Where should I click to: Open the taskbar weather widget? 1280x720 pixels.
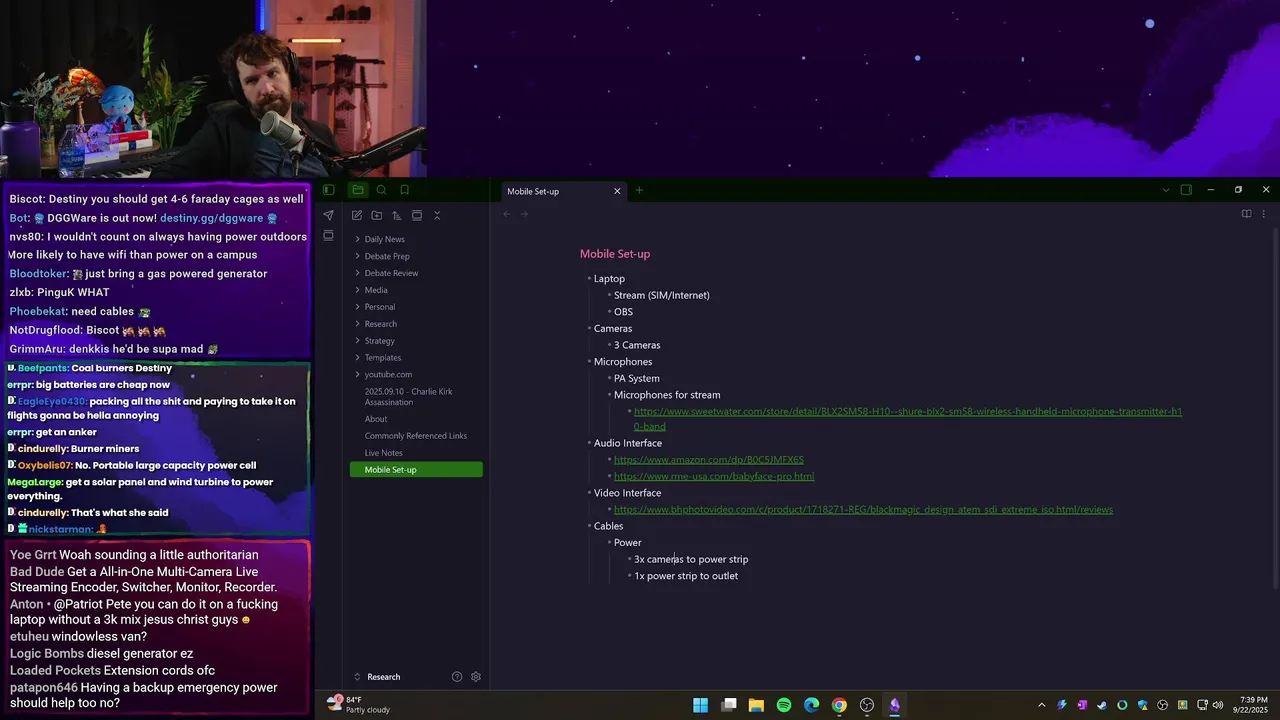pos(359,705)
